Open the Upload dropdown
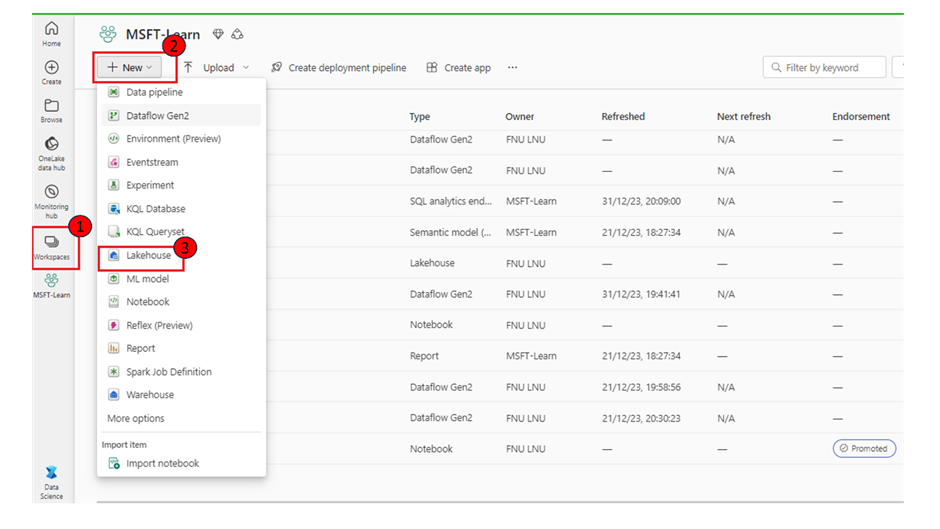 point(216,67)
